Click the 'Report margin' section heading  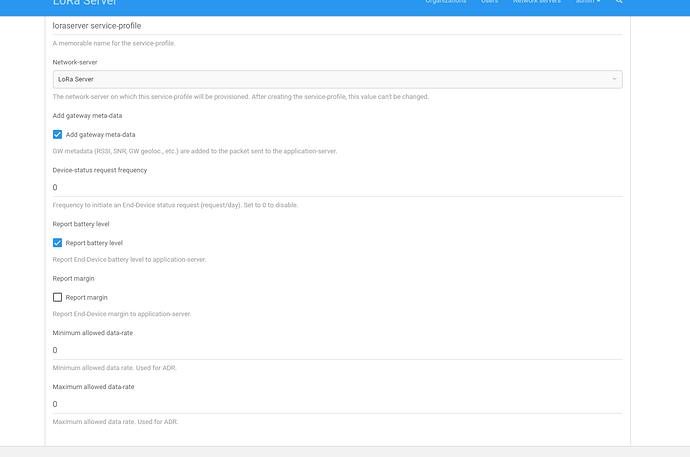point(73,279)
